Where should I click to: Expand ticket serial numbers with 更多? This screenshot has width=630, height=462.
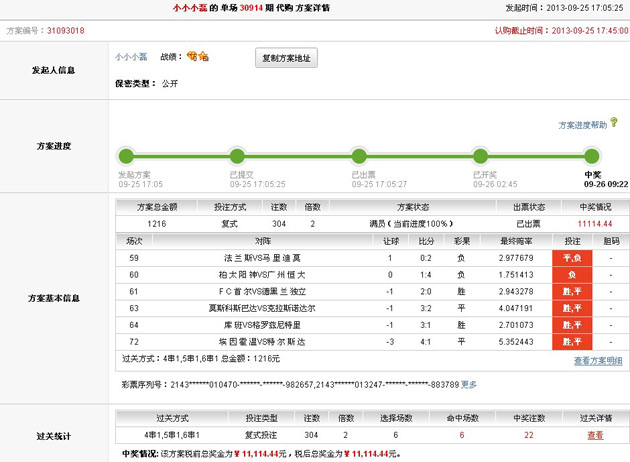click(x=469, y=384)
